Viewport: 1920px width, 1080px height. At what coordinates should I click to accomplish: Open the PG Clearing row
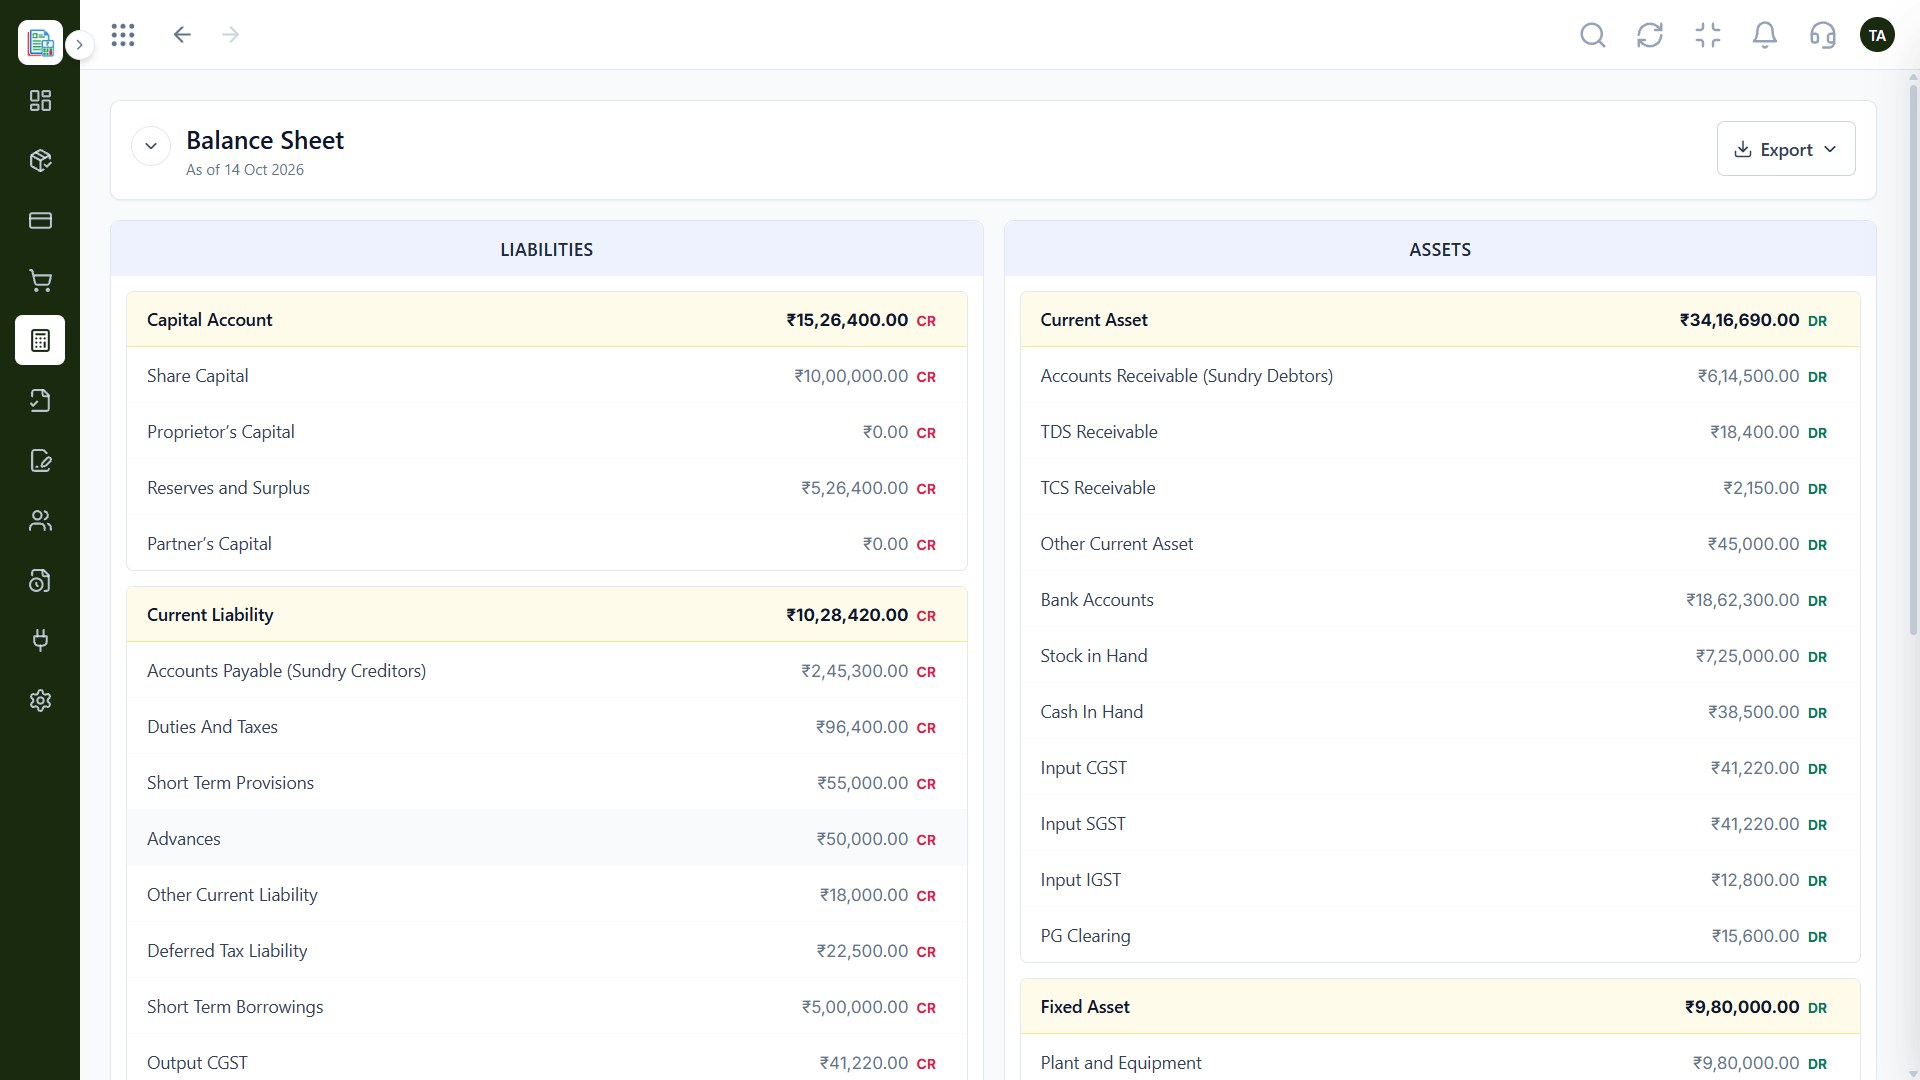tap(1440, 936)
